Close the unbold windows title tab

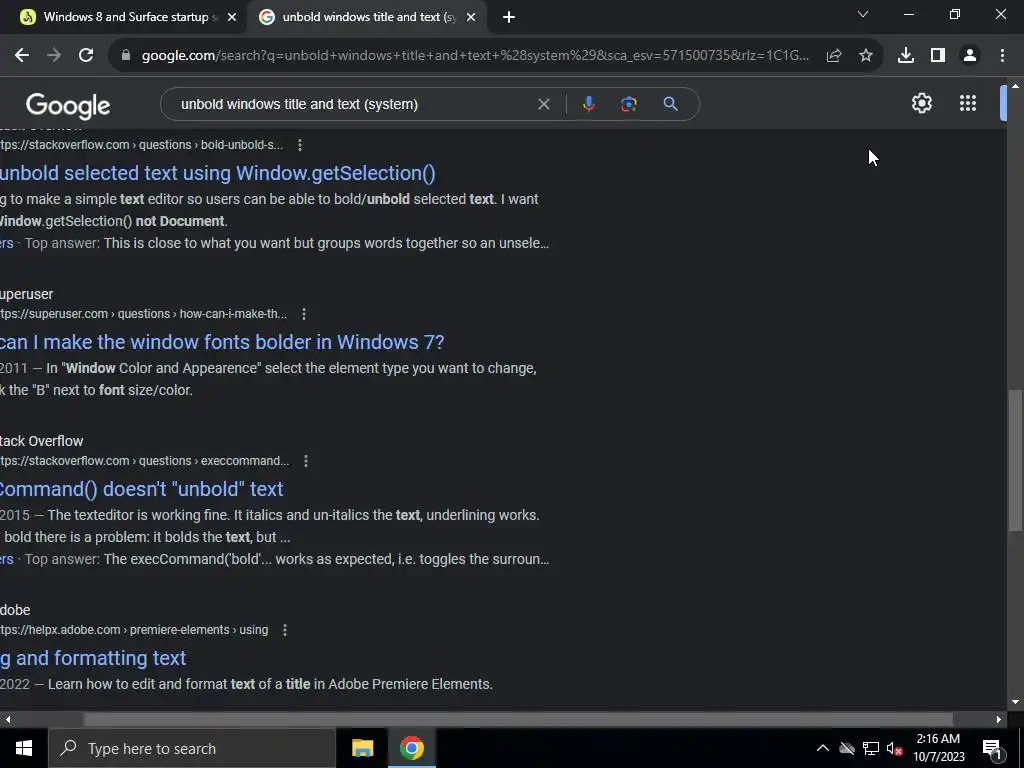coord(471,17)
